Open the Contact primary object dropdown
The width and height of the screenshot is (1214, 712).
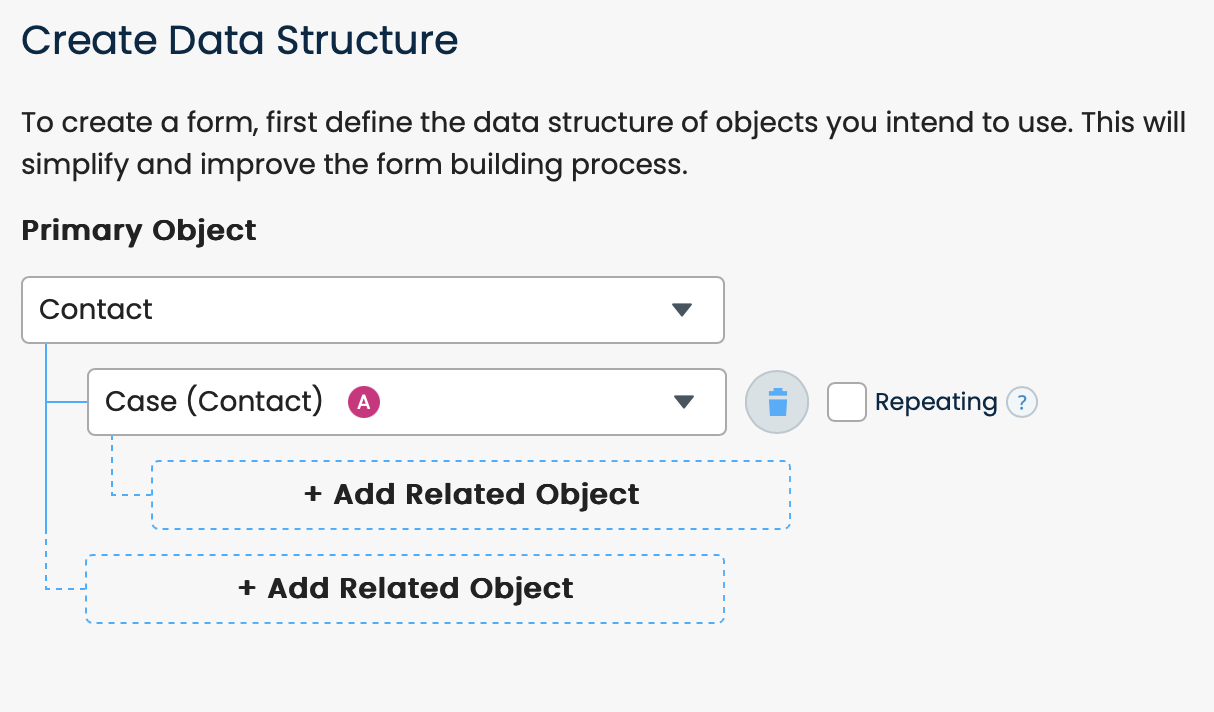tap(372, 310)
